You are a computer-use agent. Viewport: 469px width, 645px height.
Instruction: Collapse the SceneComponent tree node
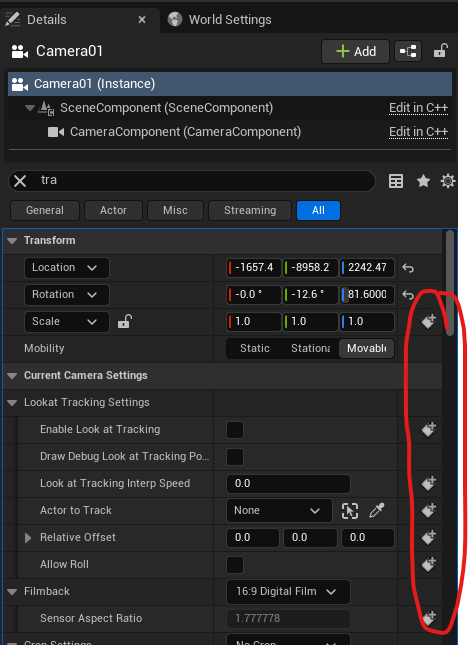tap(30, 108)
